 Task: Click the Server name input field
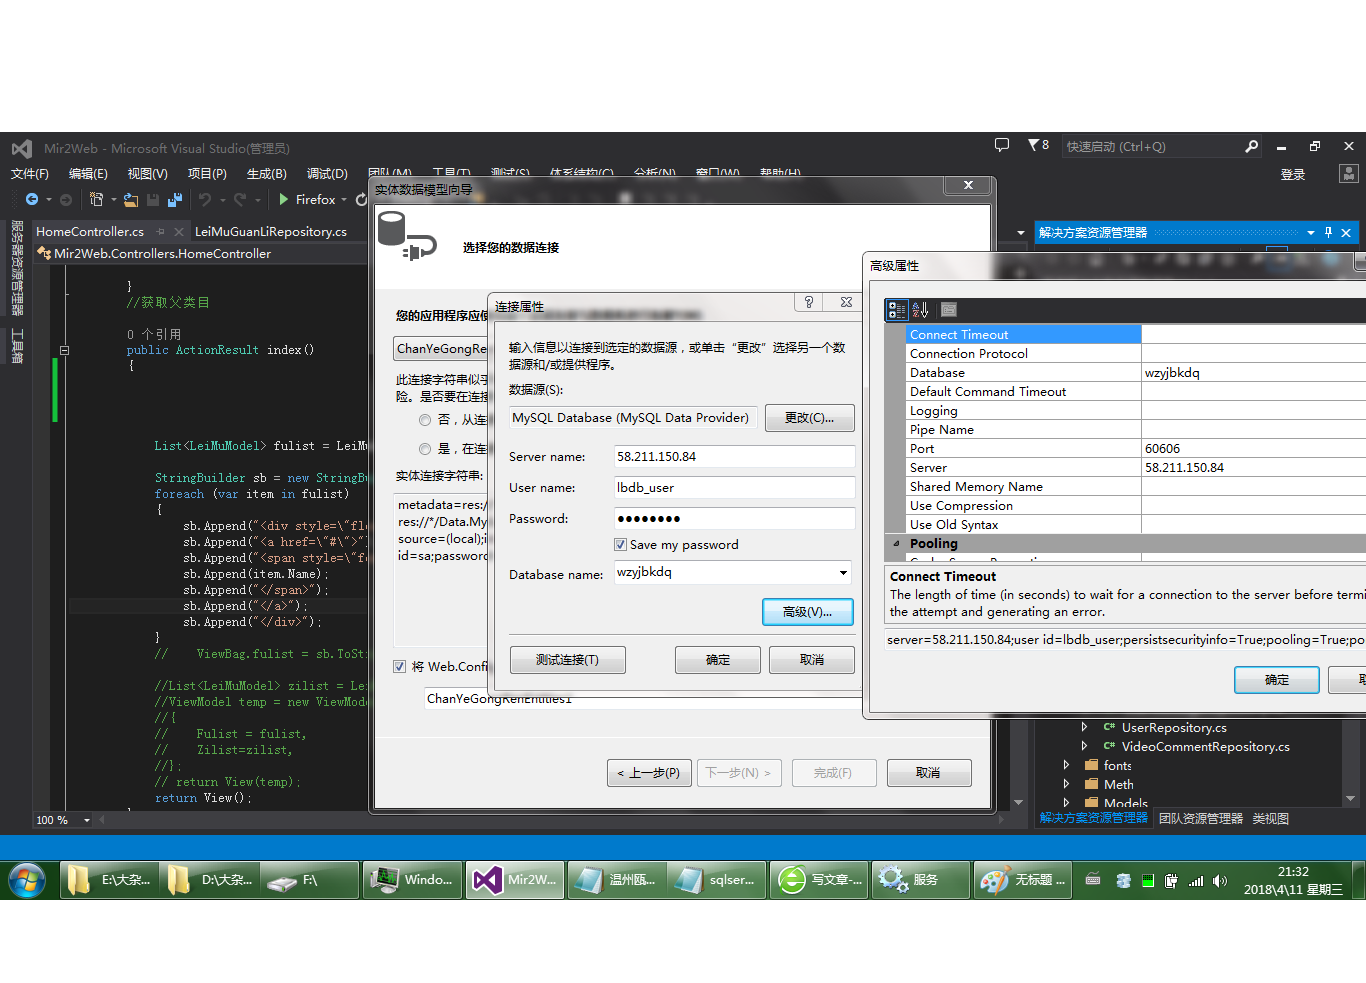[734, 457]
